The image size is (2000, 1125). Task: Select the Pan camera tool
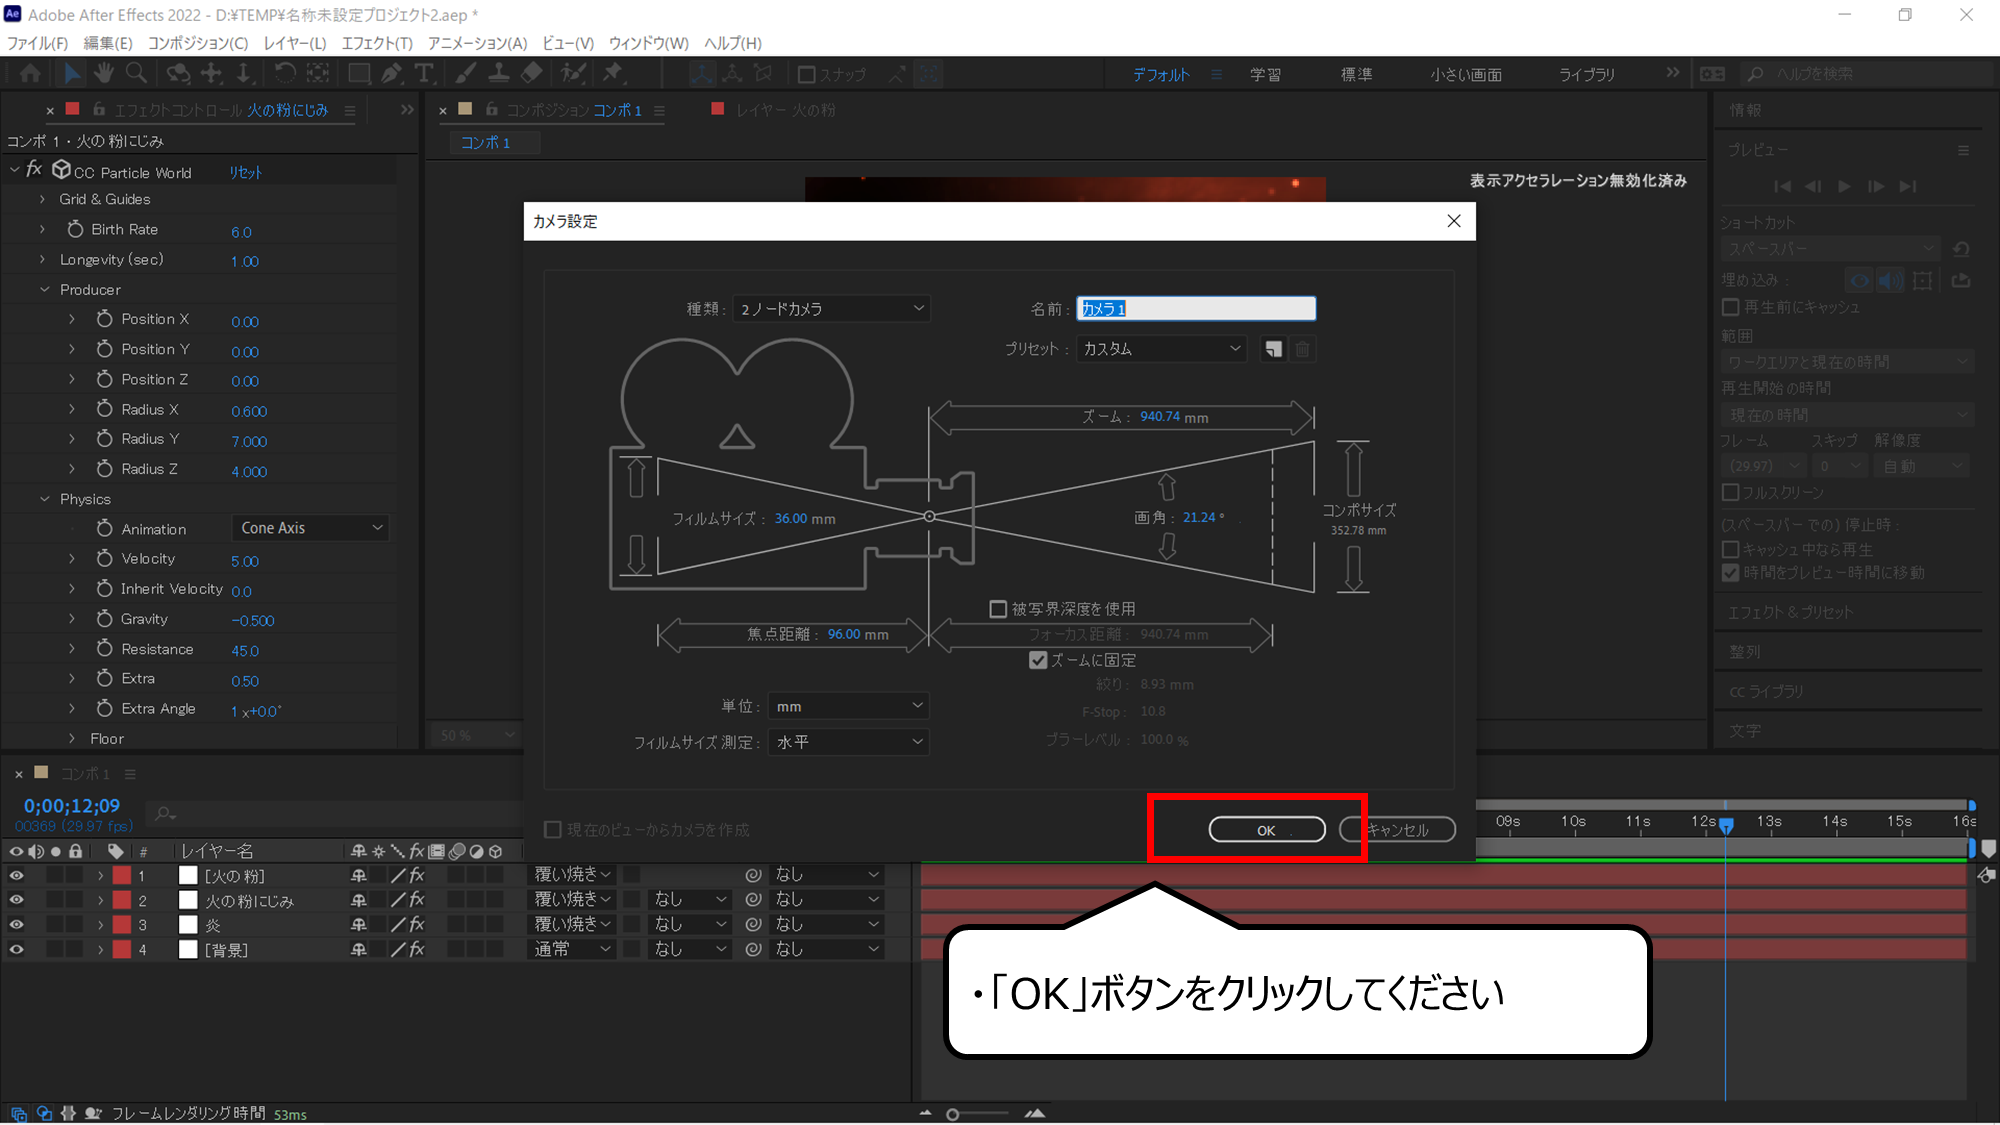coord(211,73)
